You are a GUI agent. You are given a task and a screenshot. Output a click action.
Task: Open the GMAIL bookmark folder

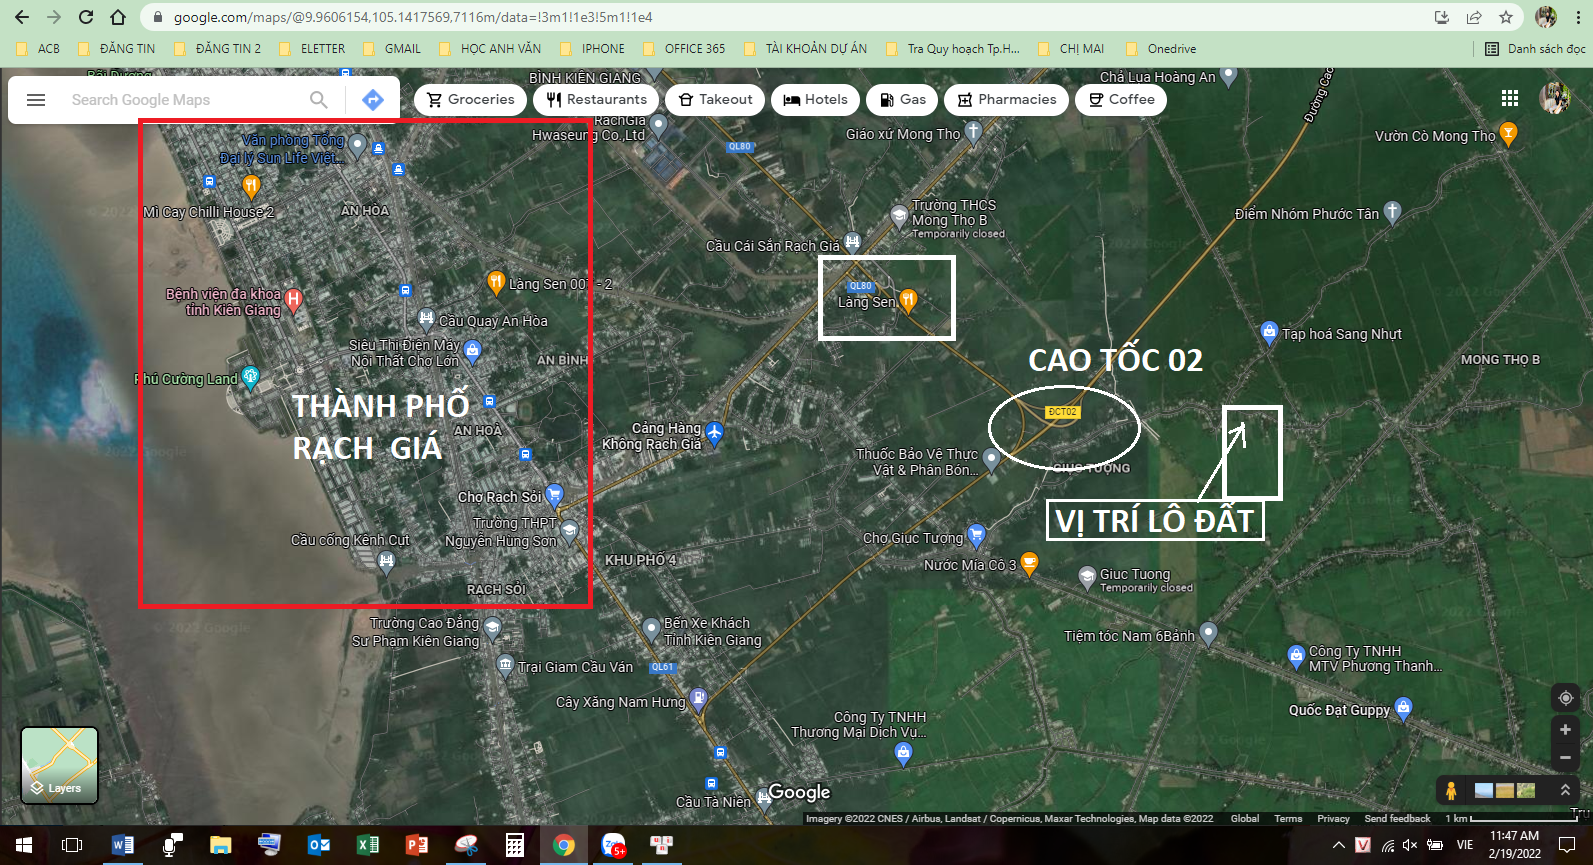click(x=392, y=48)
